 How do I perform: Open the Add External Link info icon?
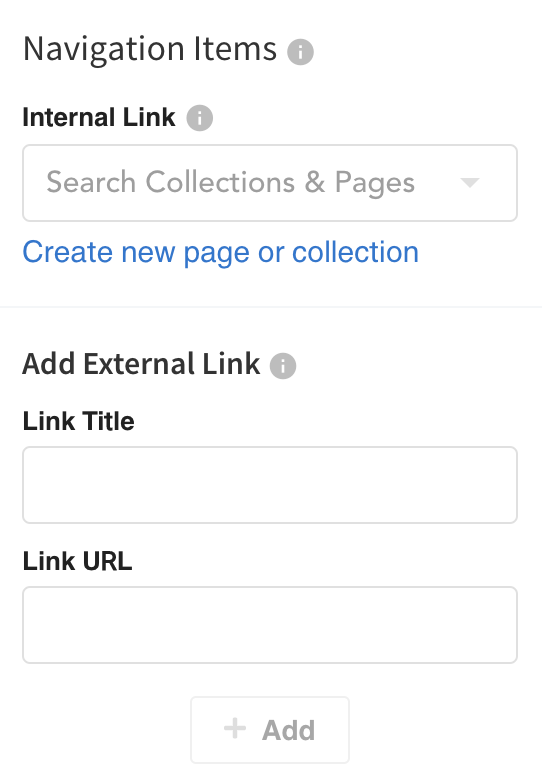coord(283,366)
